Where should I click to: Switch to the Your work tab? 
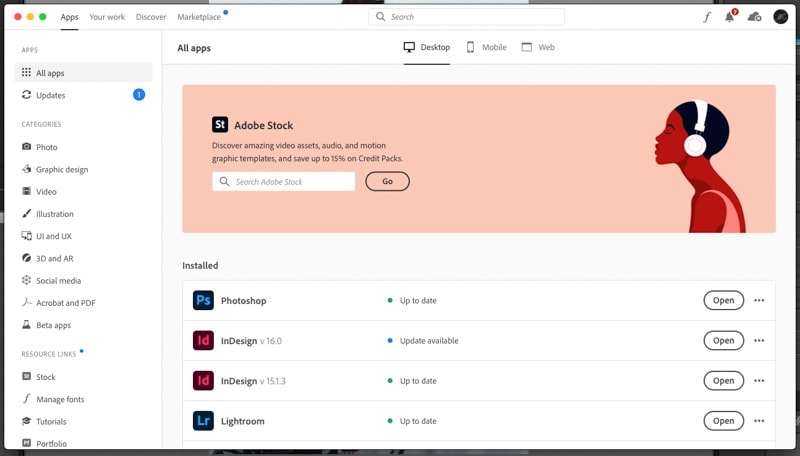click(107, 17)
